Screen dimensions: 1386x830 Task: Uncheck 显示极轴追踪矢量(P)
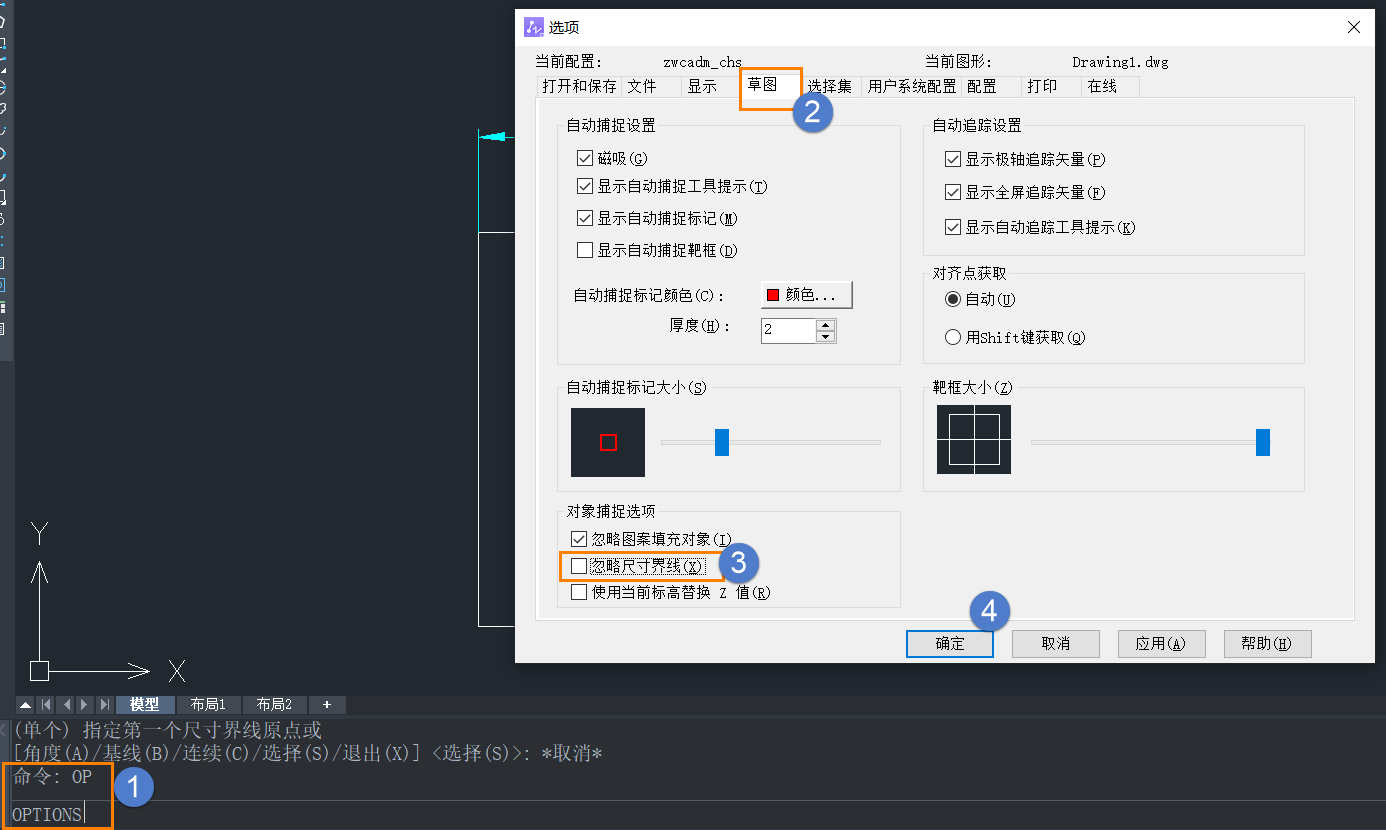coord(953,159)
